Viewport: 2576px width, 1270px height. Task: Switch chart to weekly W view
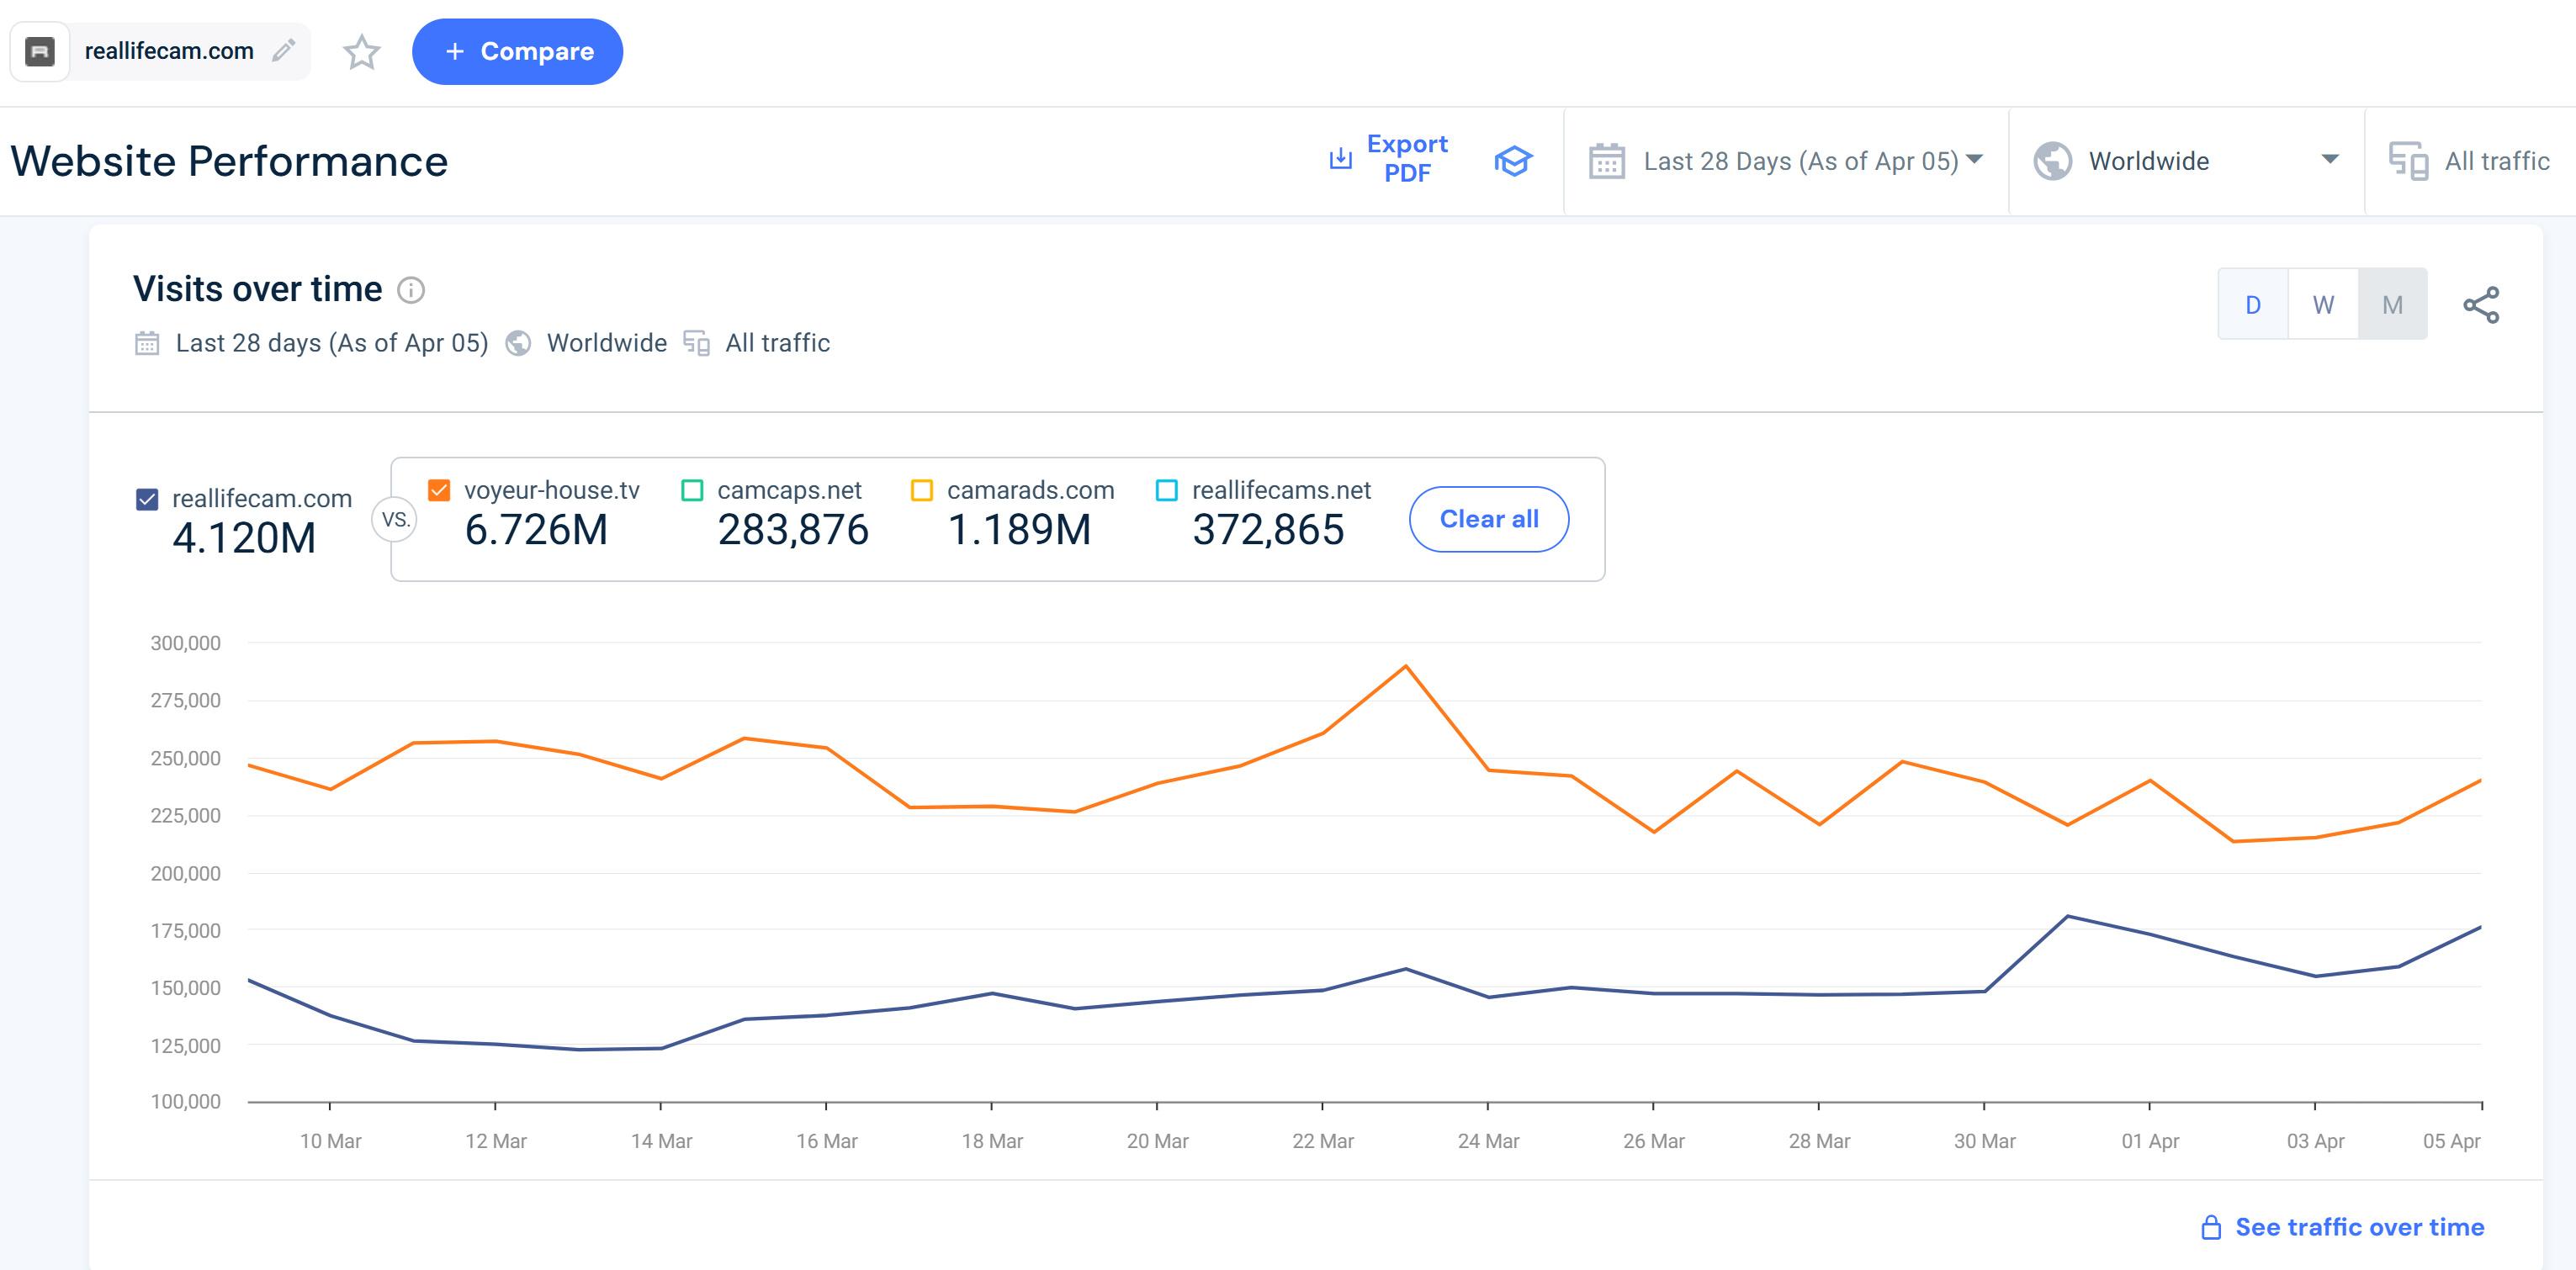tap(2322, 305)
